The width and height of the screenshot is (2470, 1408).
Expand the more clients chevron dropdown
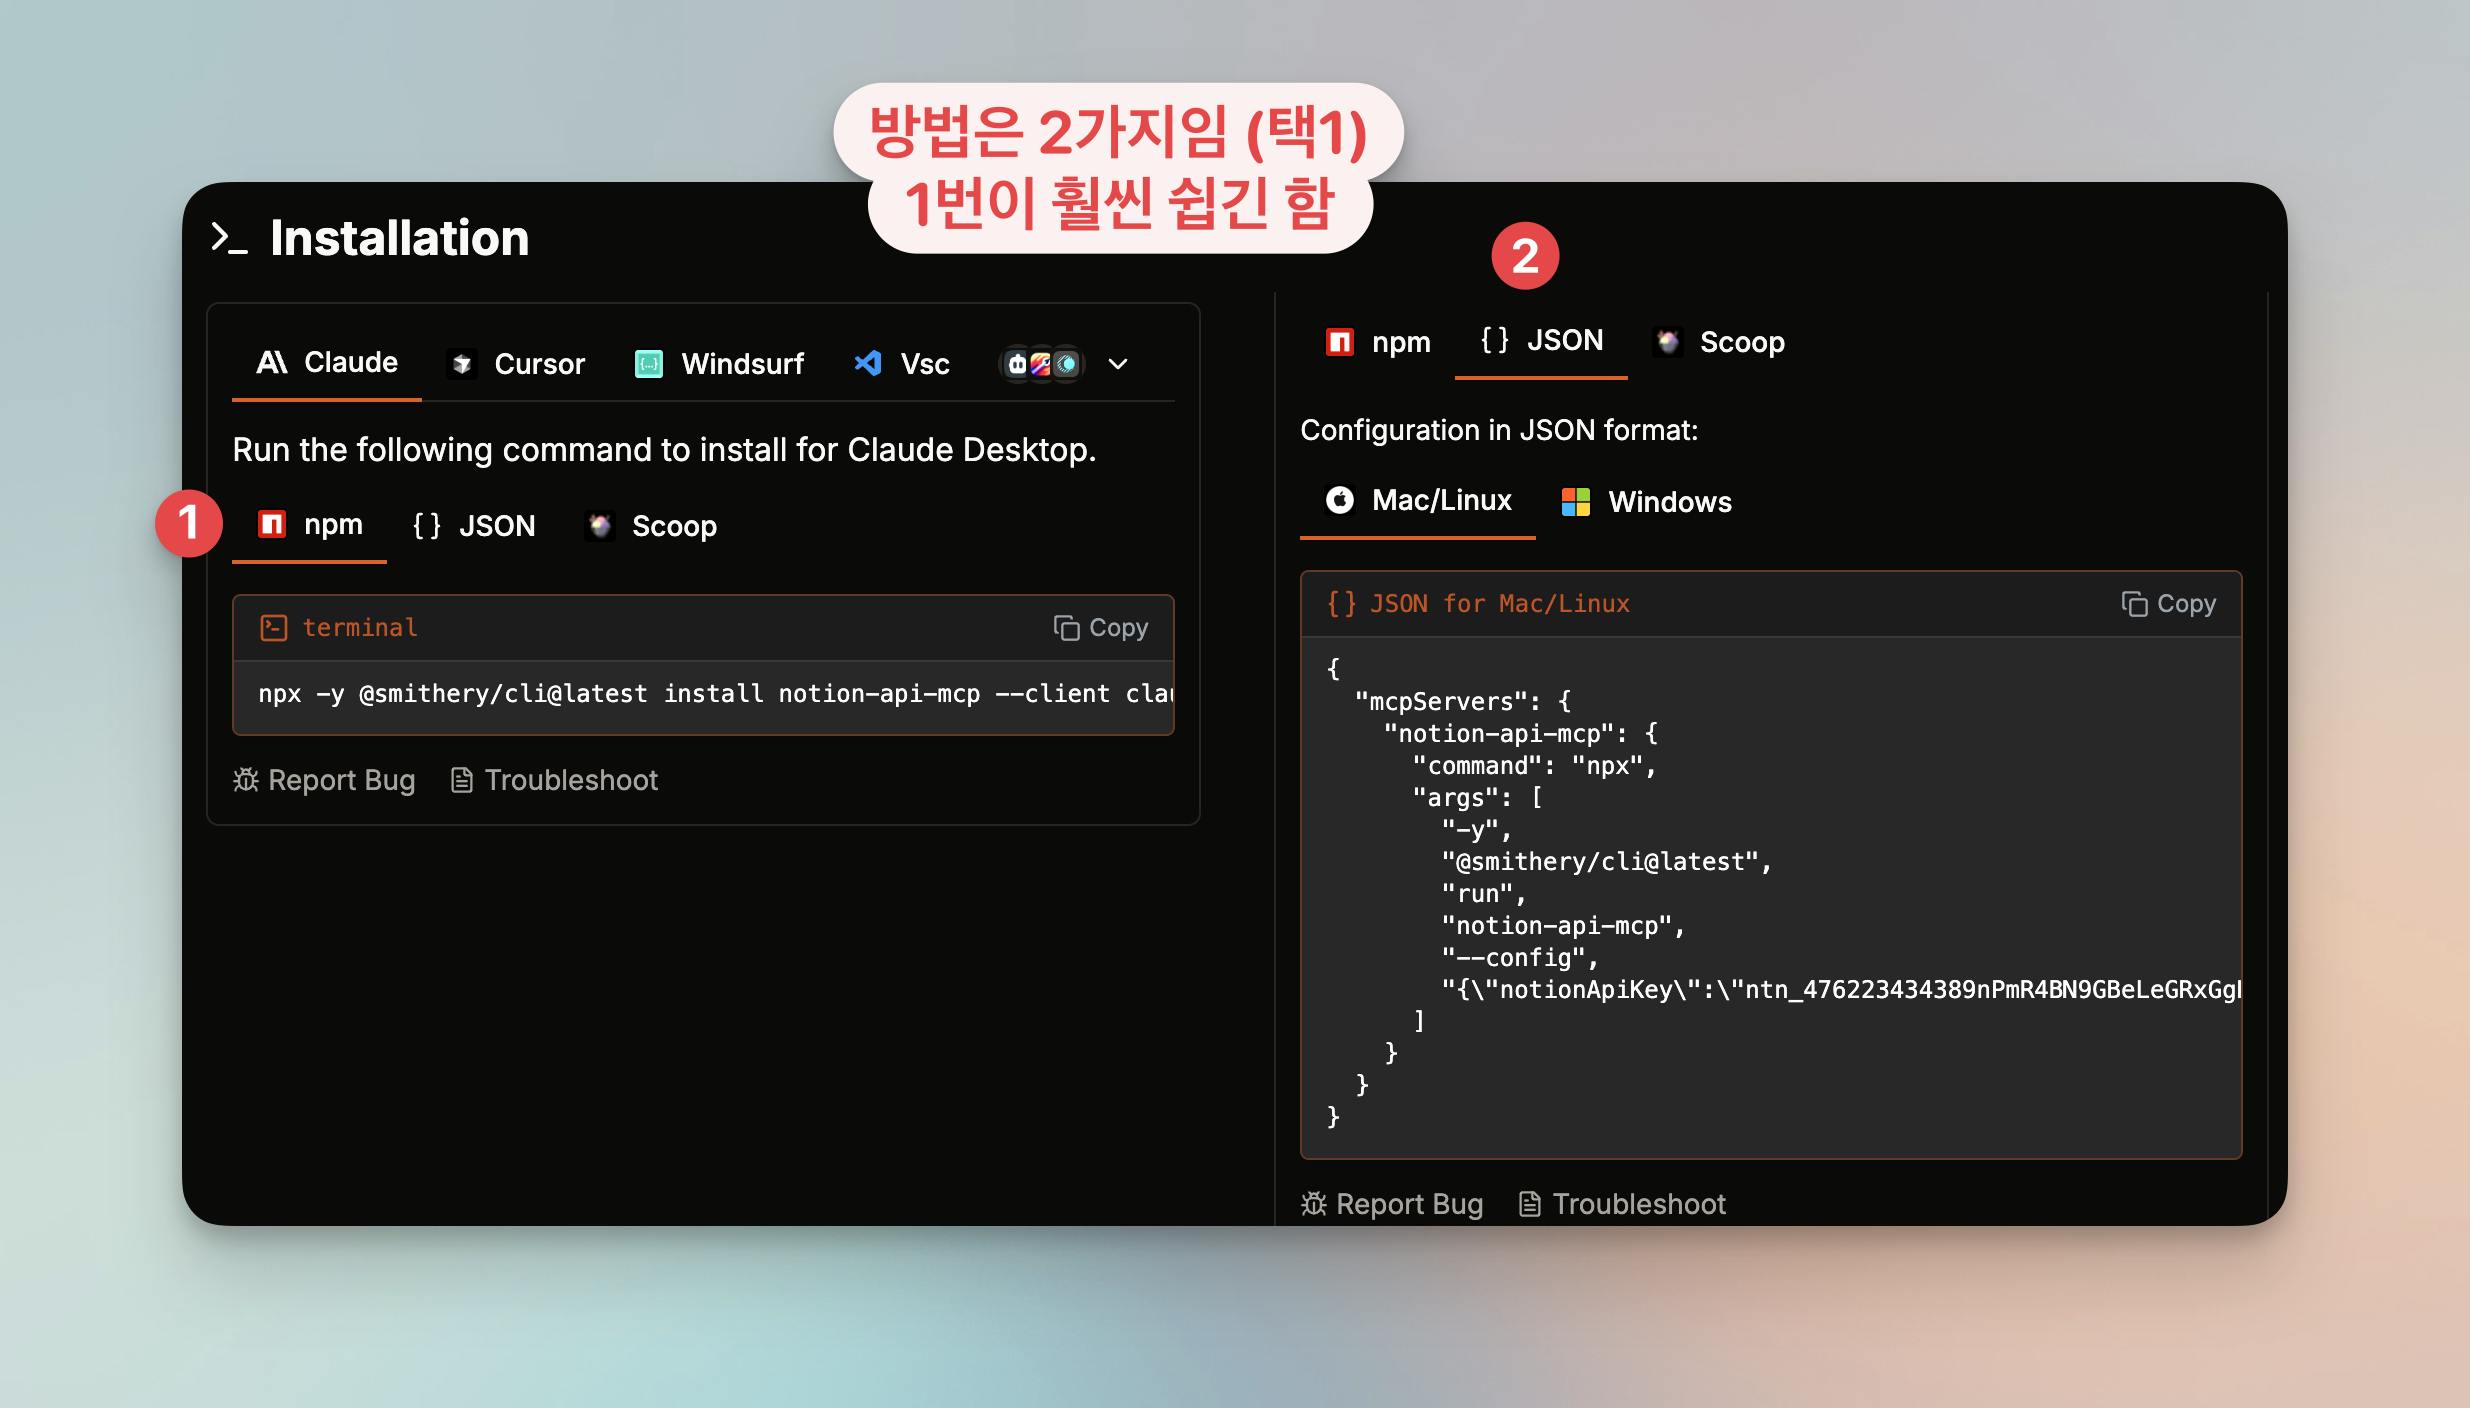coord(1118,364)
